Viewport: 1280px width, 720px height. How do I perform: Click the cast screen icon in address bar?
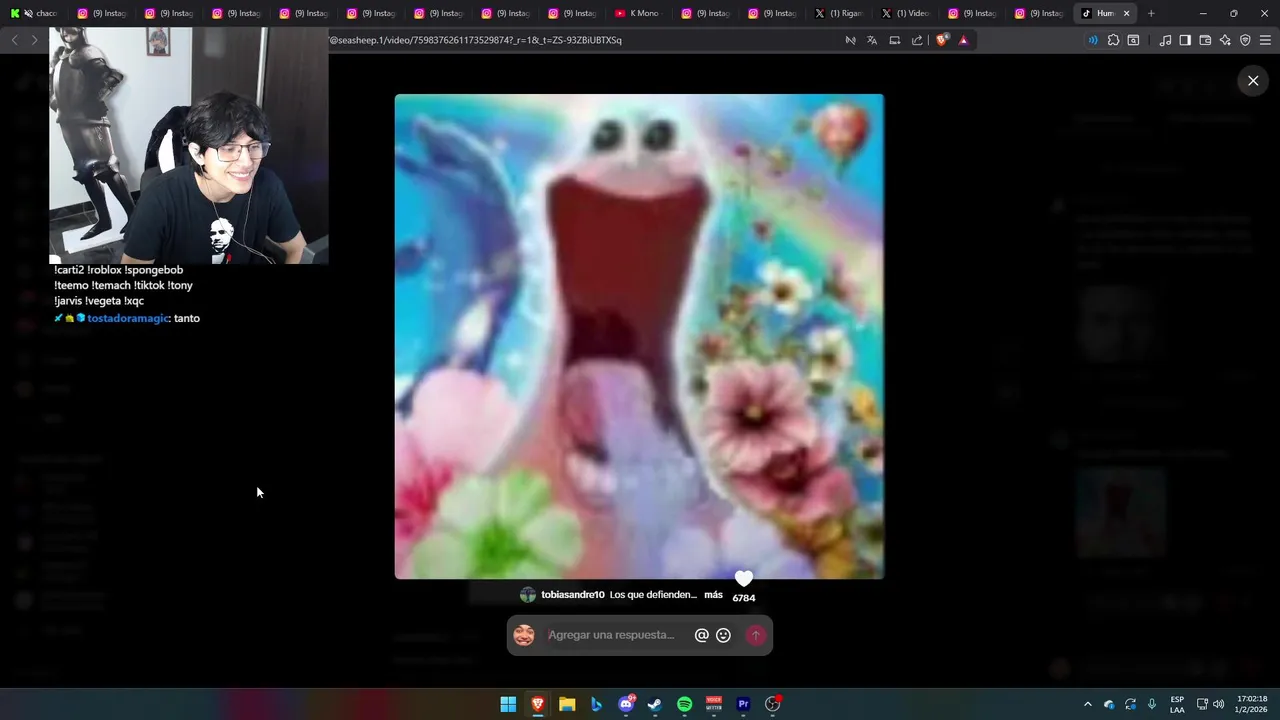coord(895,40)
